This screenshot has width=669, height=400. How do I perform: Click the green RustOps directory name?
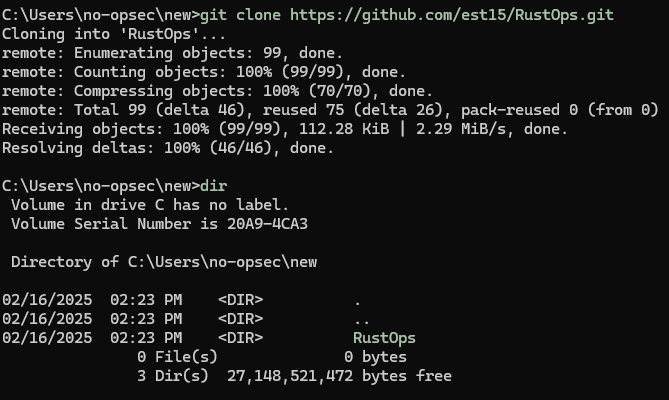pyautogui.click(x=384, y=338)
